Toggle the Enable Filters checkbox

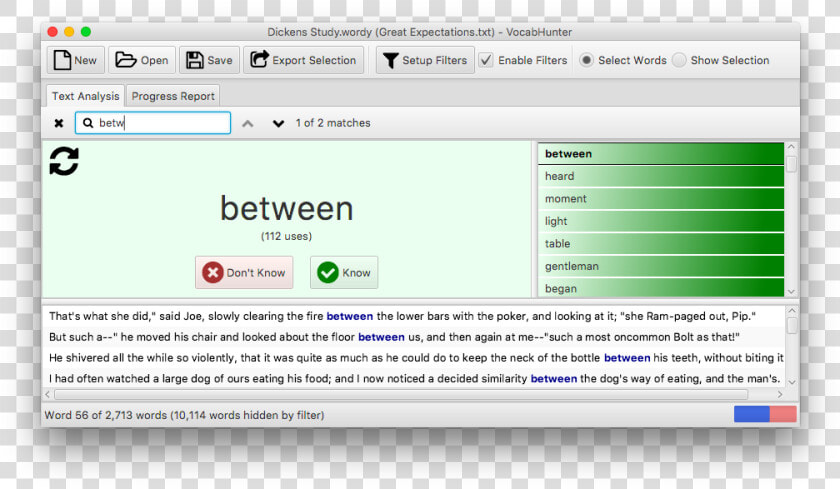tap(486, 60)
